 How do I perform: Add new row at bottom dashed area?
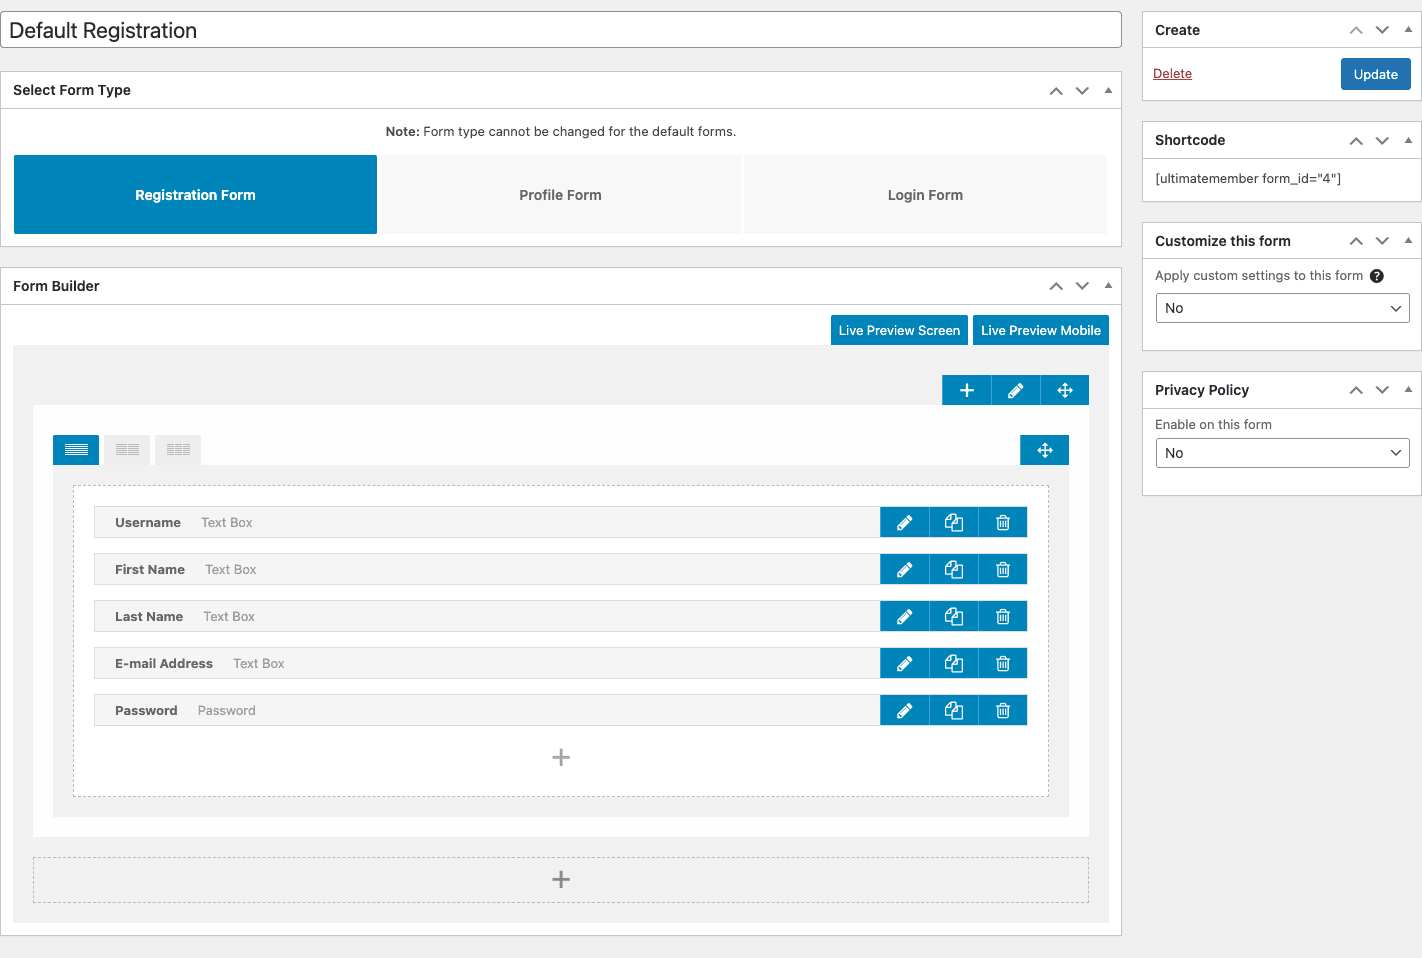click(x=561, y=880)
